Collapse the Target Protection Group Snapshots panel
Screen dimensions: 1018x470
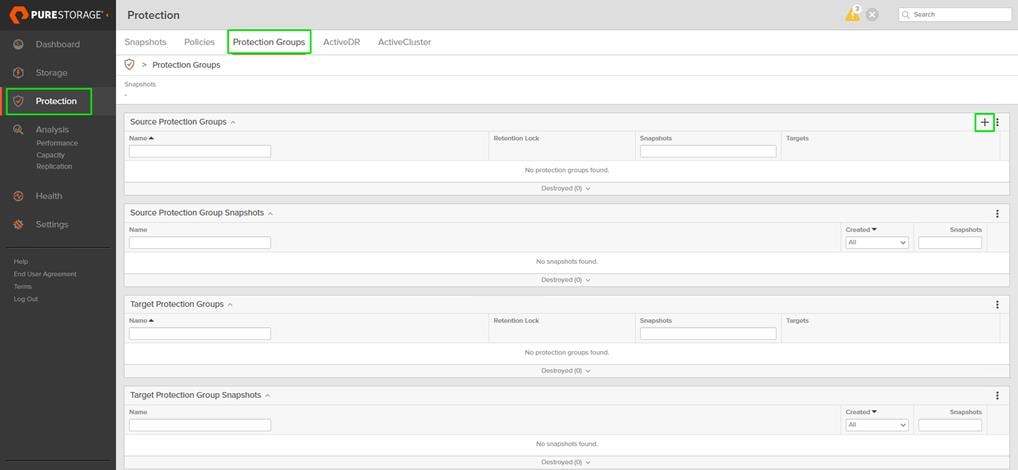point(267,395)
